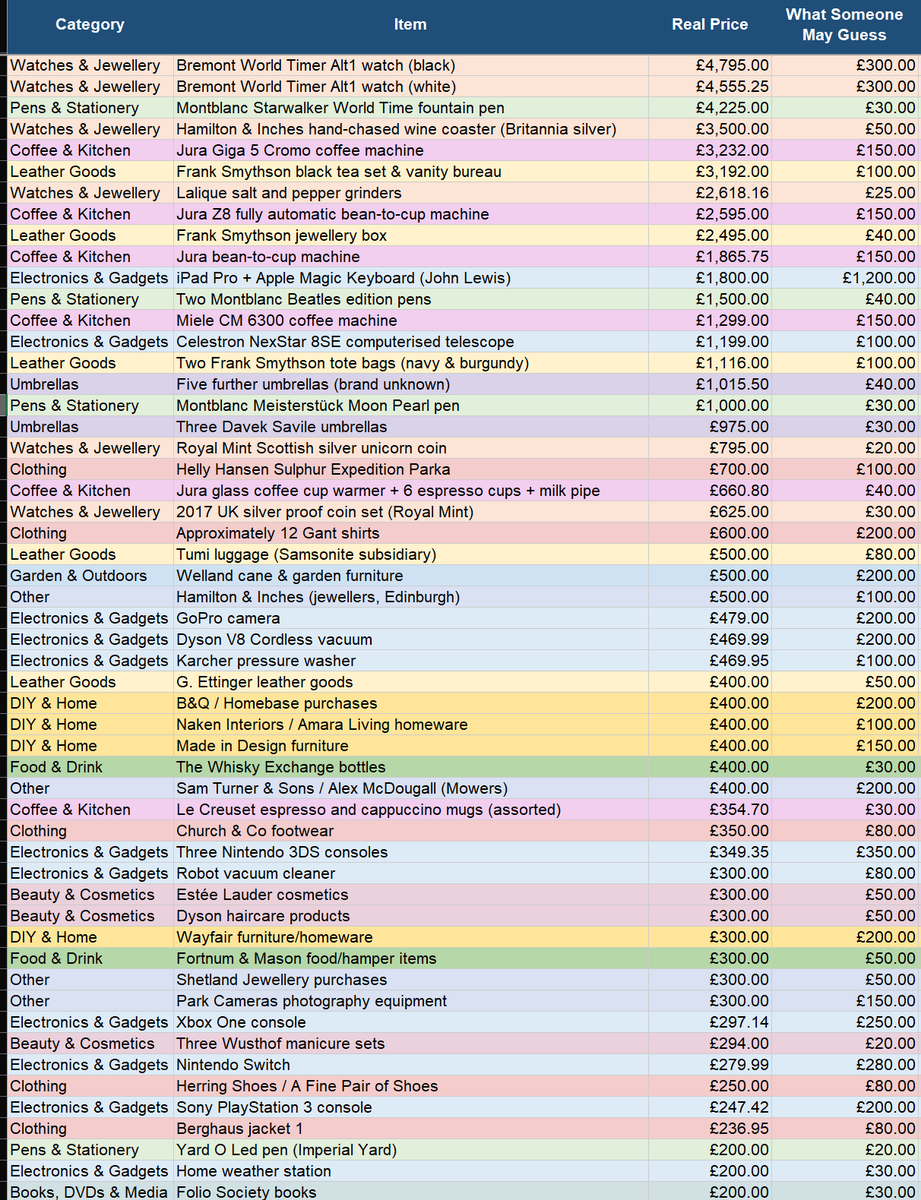Select Two Montblanc Beatles edition pens
This screenshot has width=921, height=1200.
pyautogui.click(x=411, y=299)
